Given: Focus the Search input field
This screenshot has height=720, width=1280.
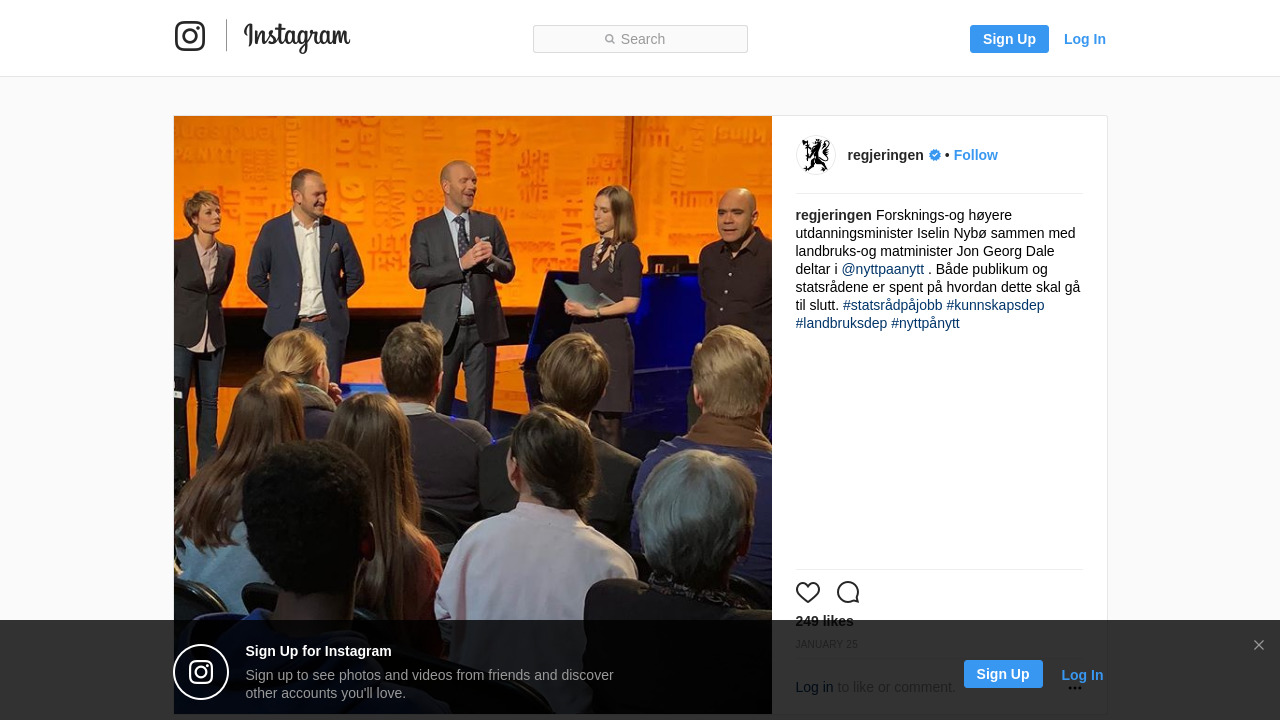Looking at the screenshot, I should (x=640, y=39).
